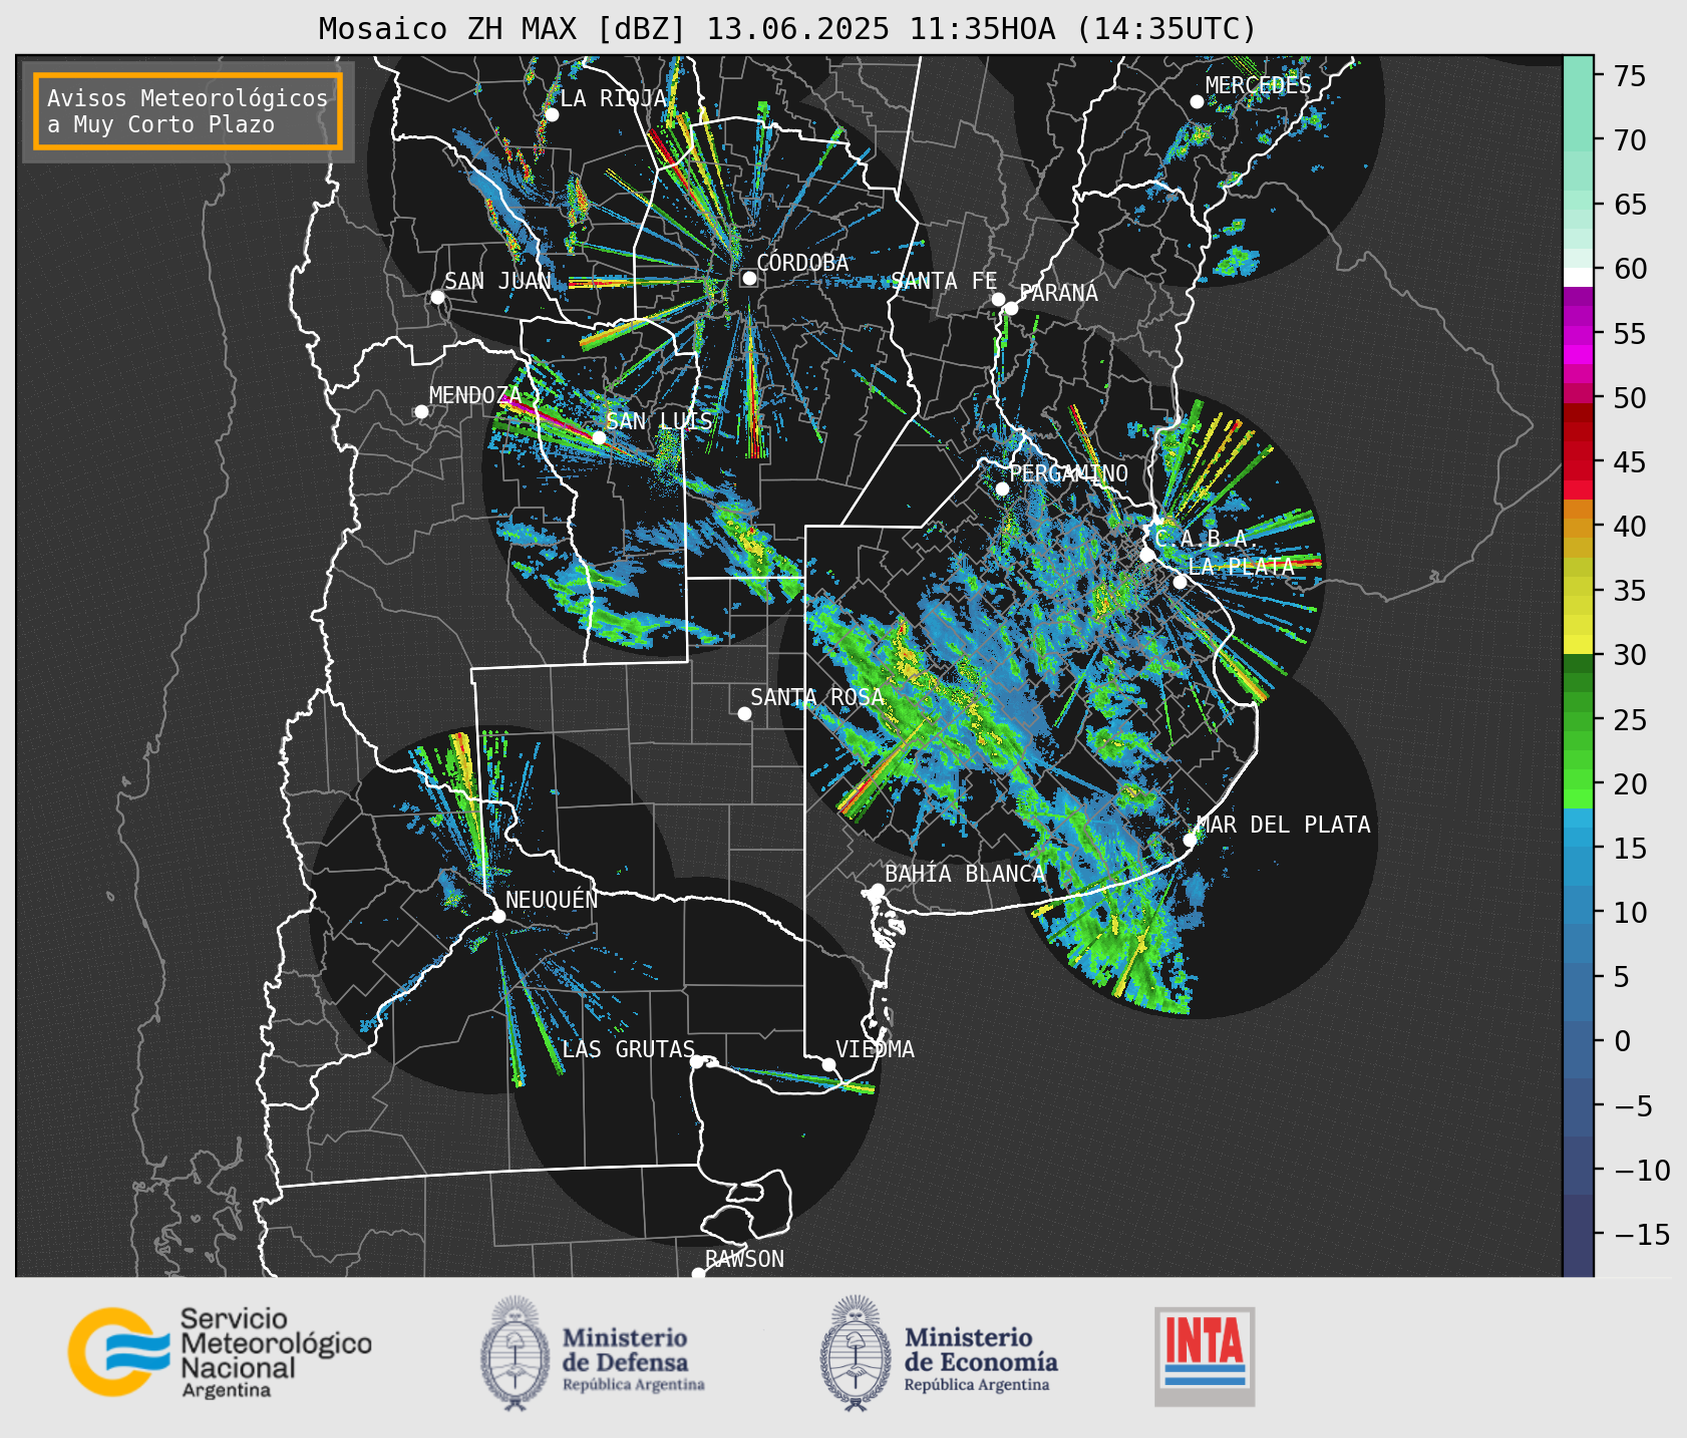
Task: Click the MENDOZA city marker dot
Action: (x=421, y=412)
